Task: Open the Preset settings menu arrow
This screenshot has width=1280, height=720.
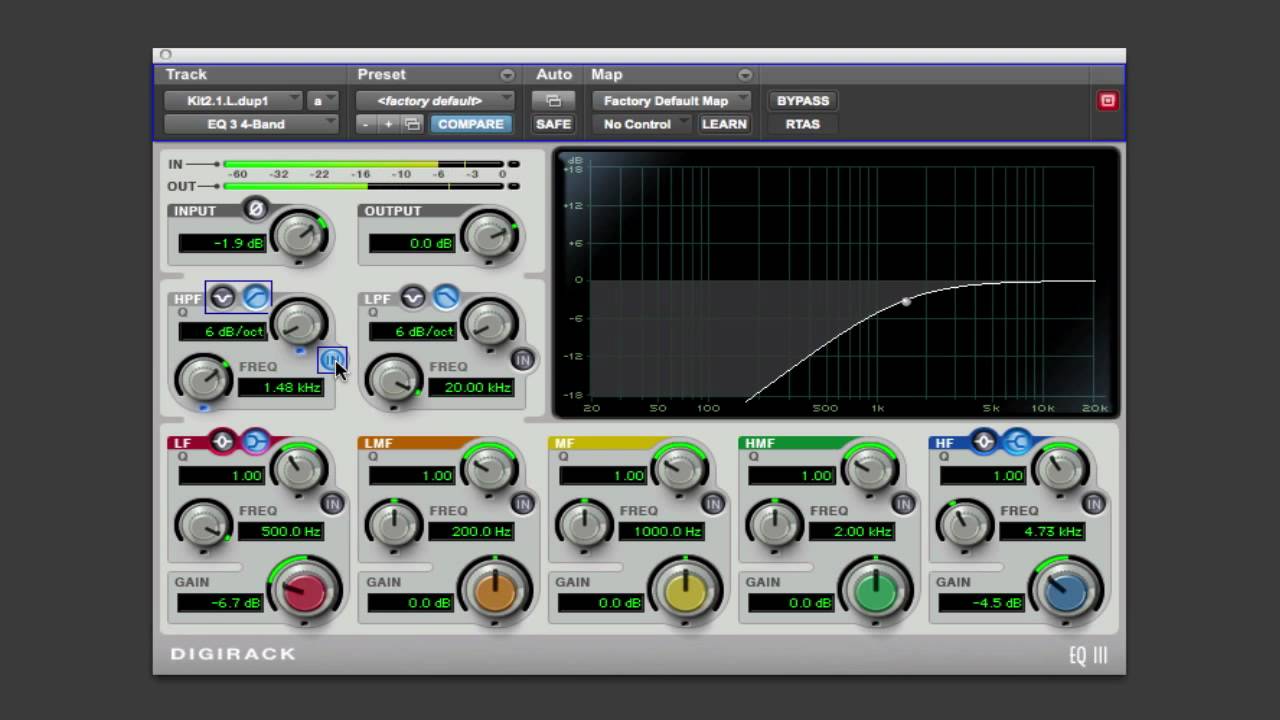Action: [507, 75]
